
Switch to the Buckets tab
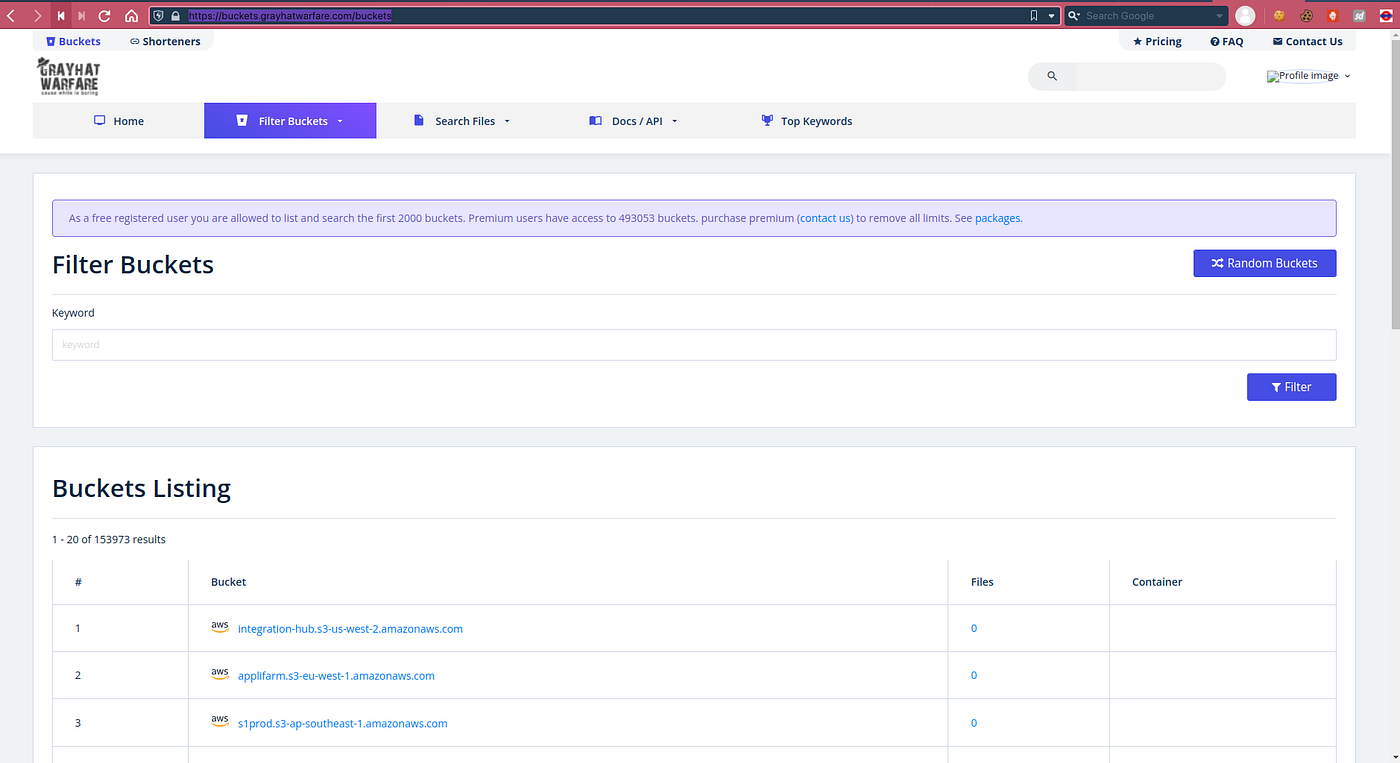(x=73, y=41)
